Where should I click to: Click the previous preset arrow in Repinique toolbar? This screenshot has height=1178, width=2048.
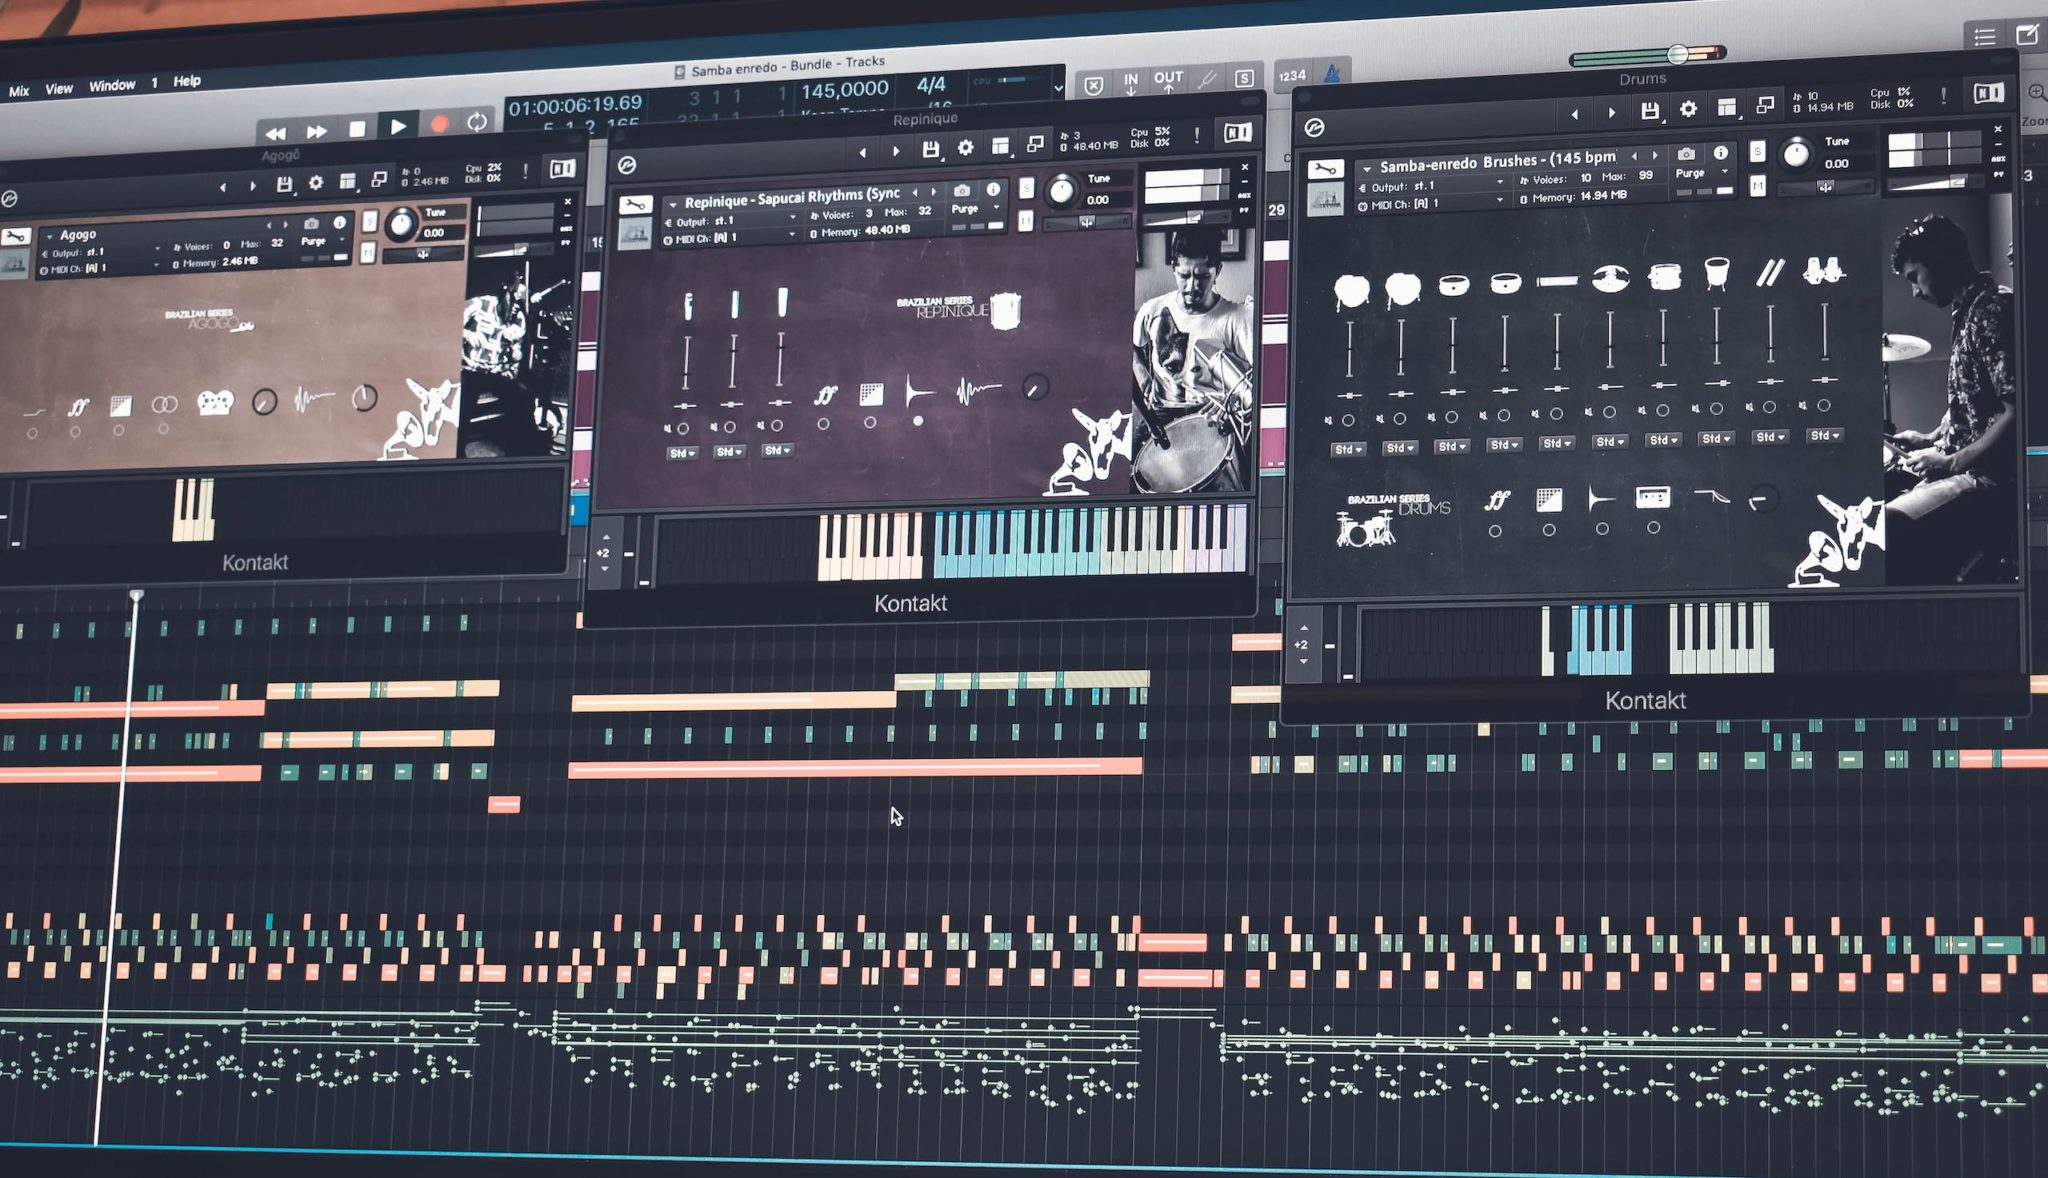[862, 152]
